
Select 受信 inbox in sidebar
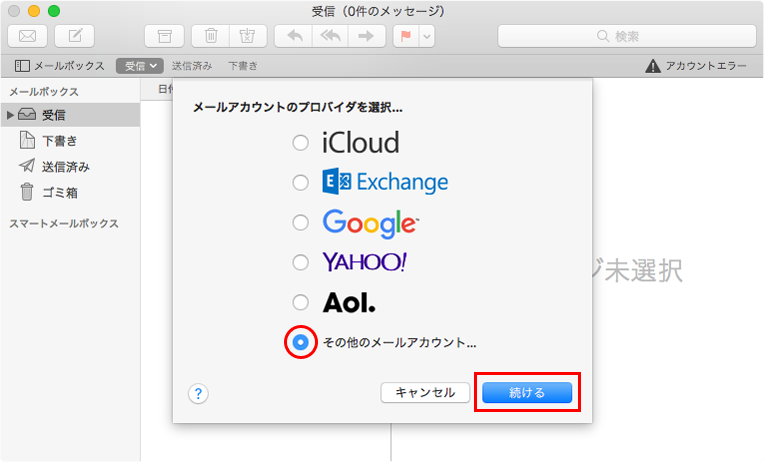tap(70, 115)
